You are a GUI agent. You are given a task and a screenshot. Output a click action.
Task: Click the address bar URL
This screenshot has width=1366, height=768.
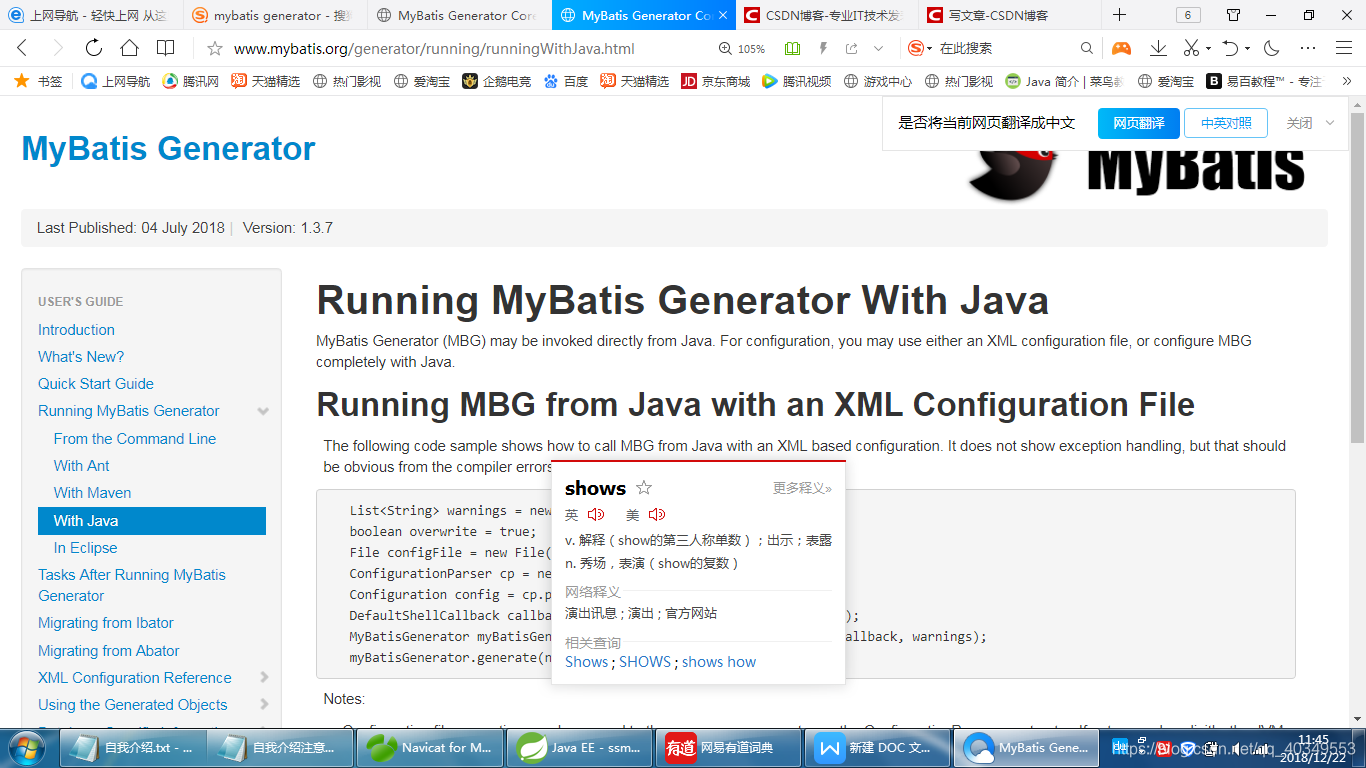pos(434,48)
